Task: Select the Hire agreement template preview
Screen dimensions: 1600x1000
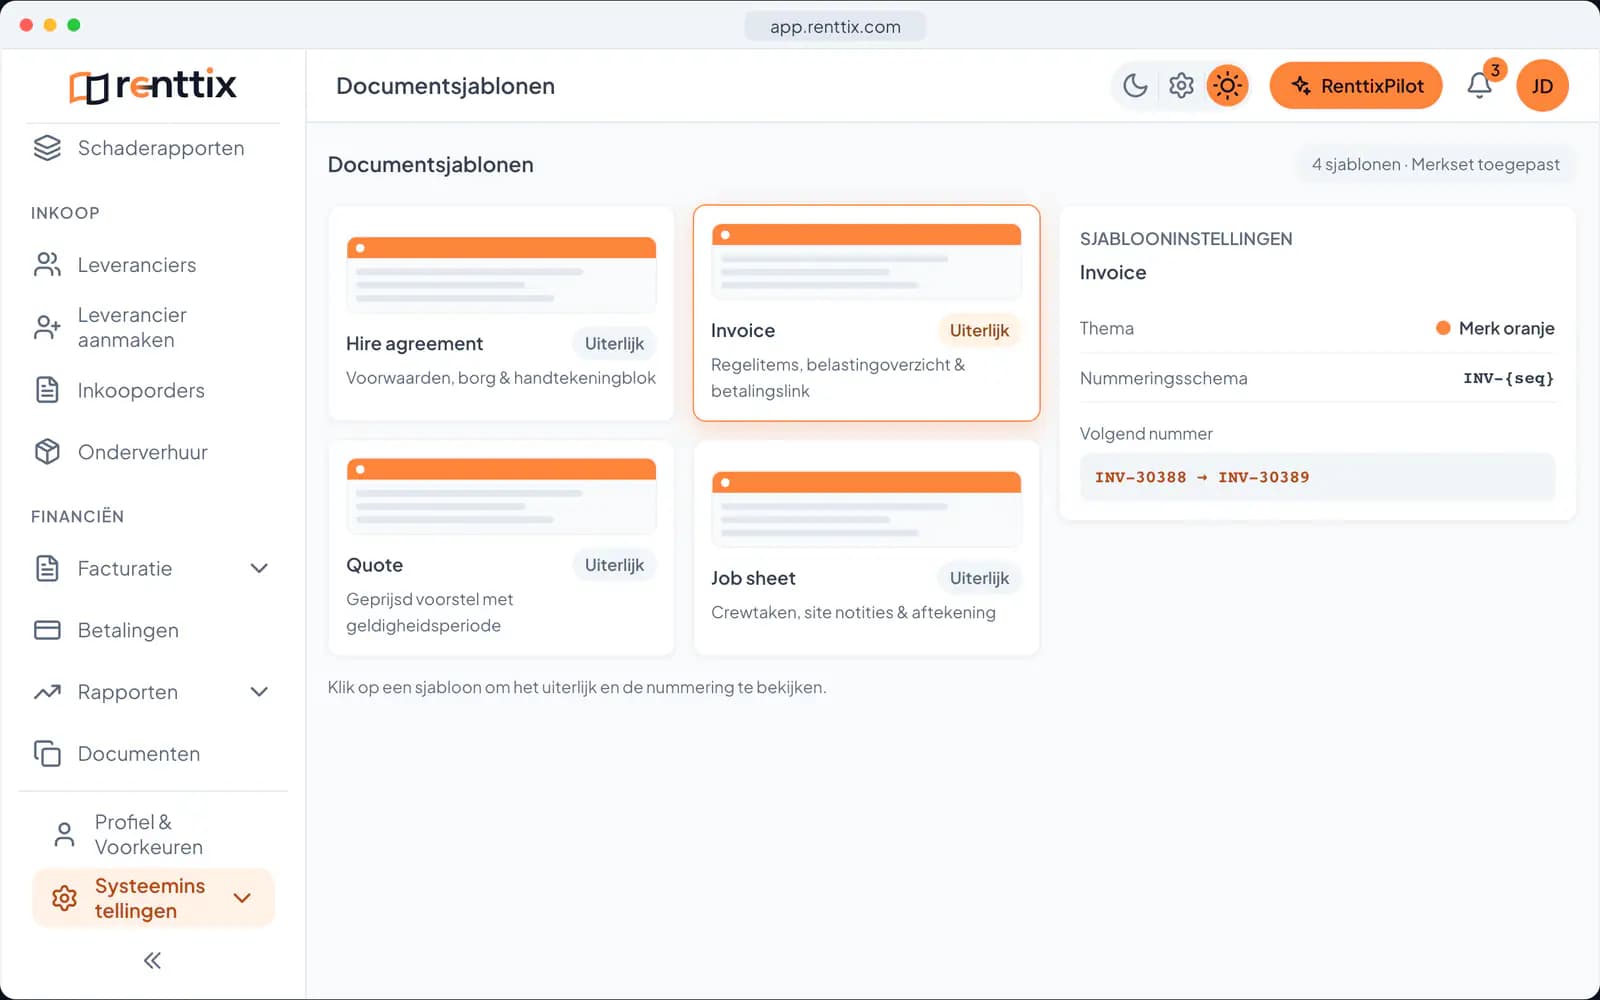Action: [x=501, y=275]
